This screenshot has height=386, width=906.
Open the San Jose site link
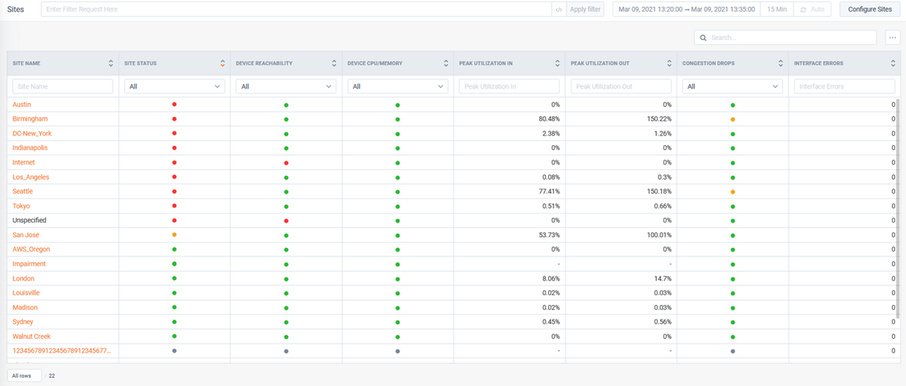[x=25, y=235]
